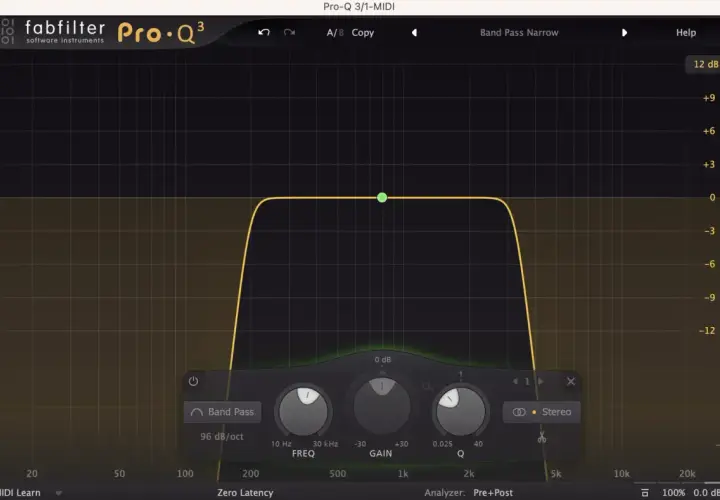Toggle the band power button
This screenshot has height=500, width=720.
coord(193,381)
